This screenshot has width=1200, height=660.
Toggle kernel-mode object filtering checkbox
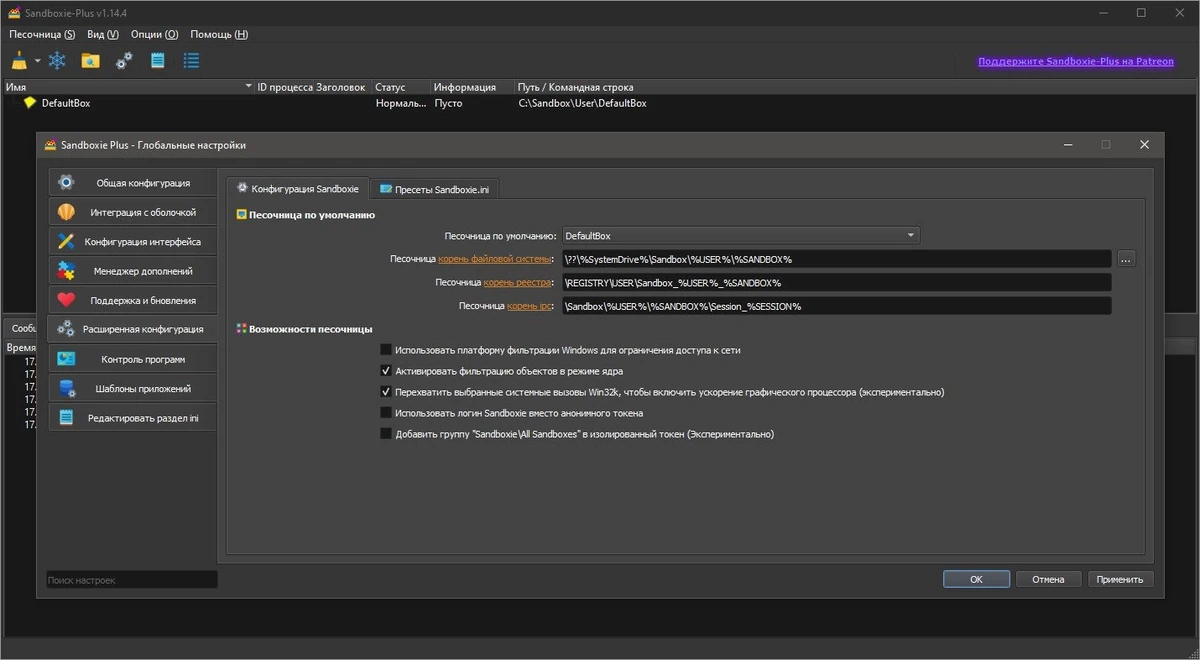386,371
